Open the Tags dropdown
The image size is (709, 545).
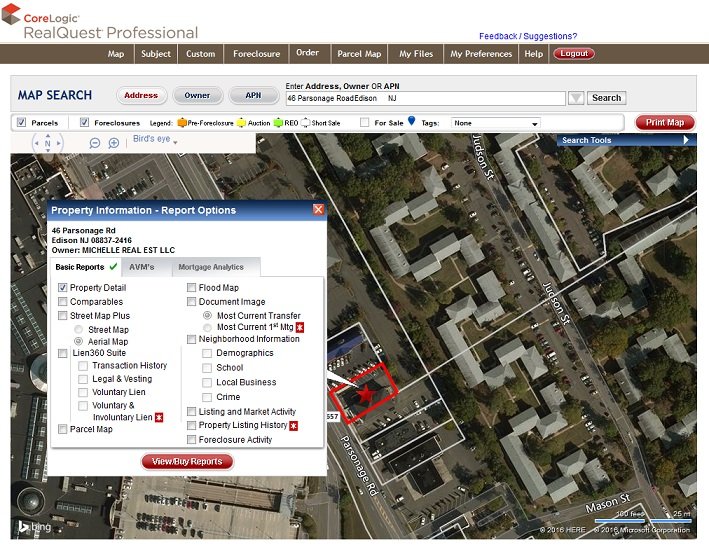pos(495,123)
